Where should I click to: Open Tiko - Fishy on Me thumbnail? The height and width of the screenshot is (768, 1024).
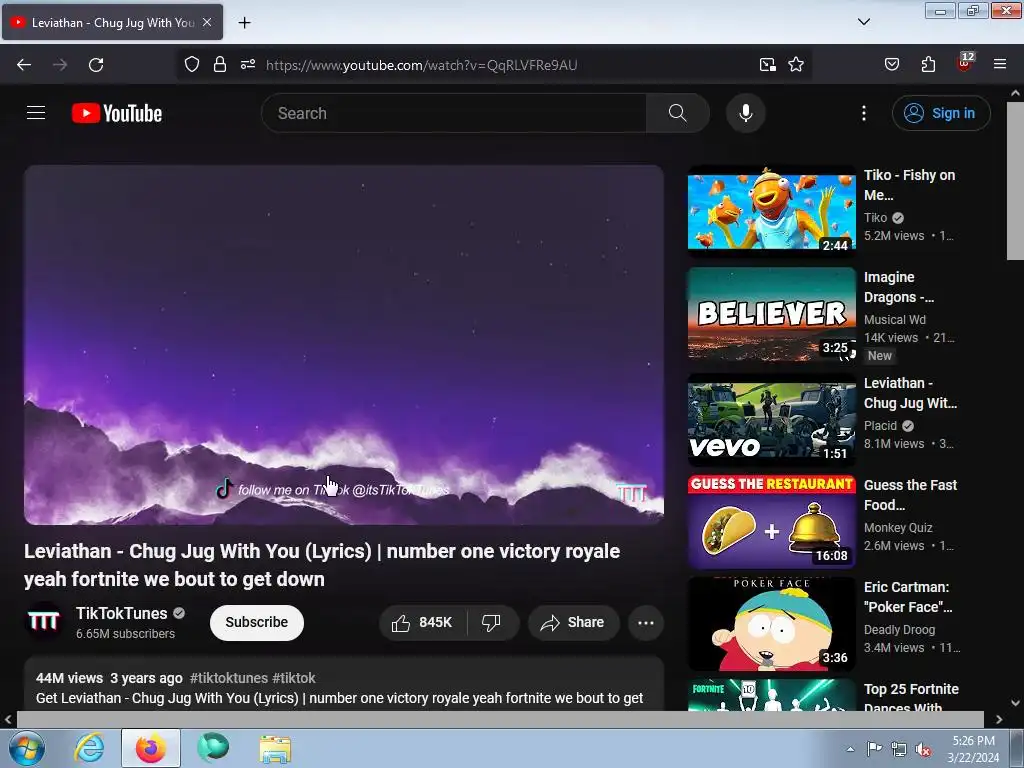(x=771, y=210)
